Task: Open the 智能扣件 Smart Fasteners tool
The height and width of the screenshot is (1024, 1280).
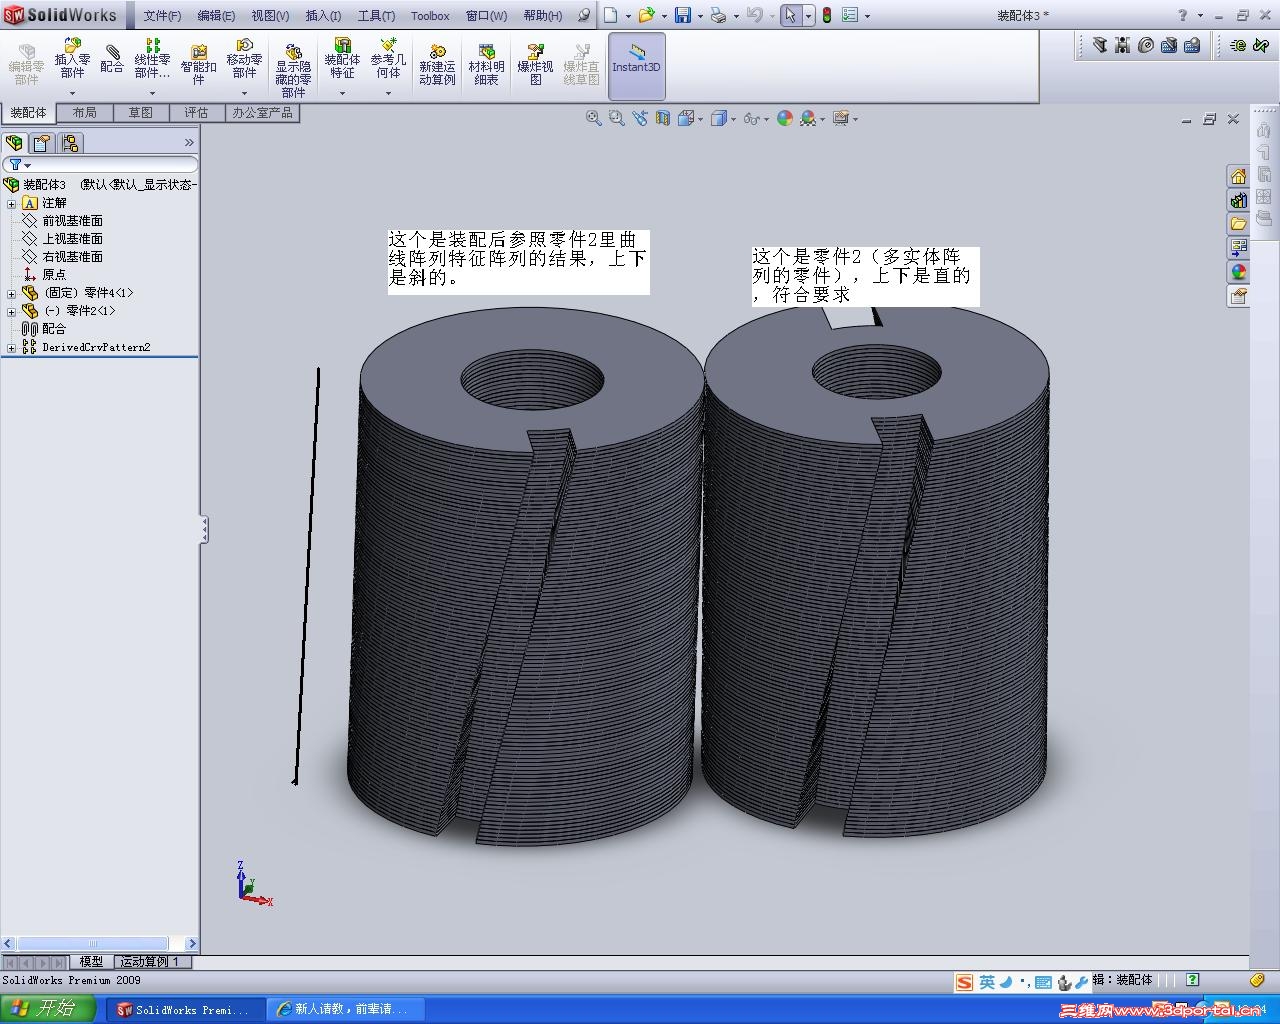Action: tap(198, 64)
